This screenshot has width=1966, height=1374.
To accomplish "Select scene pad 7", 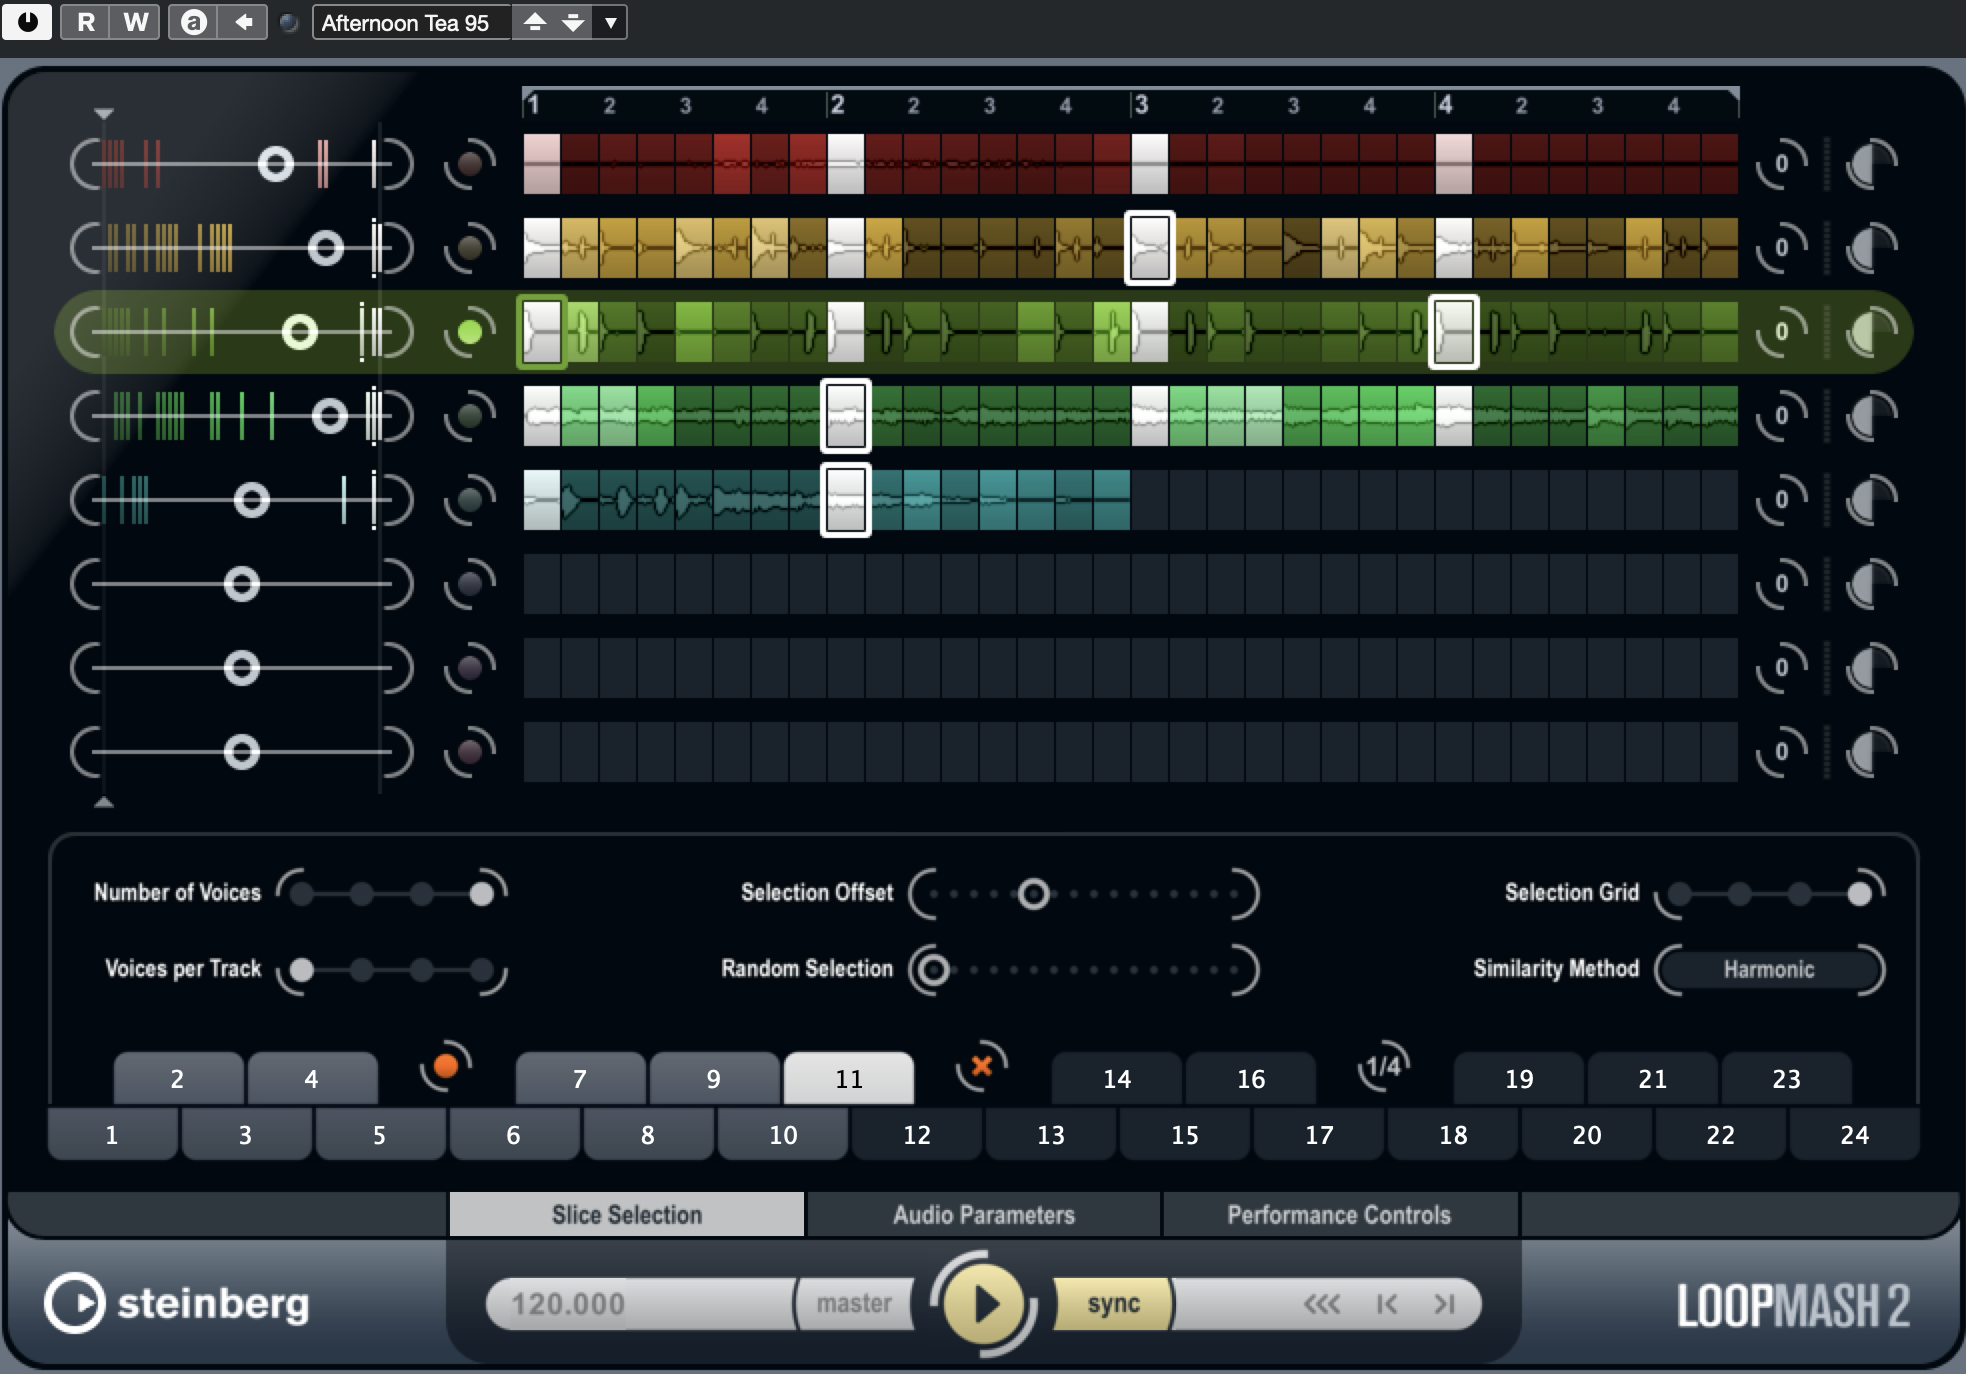I will pos(579,1079).
